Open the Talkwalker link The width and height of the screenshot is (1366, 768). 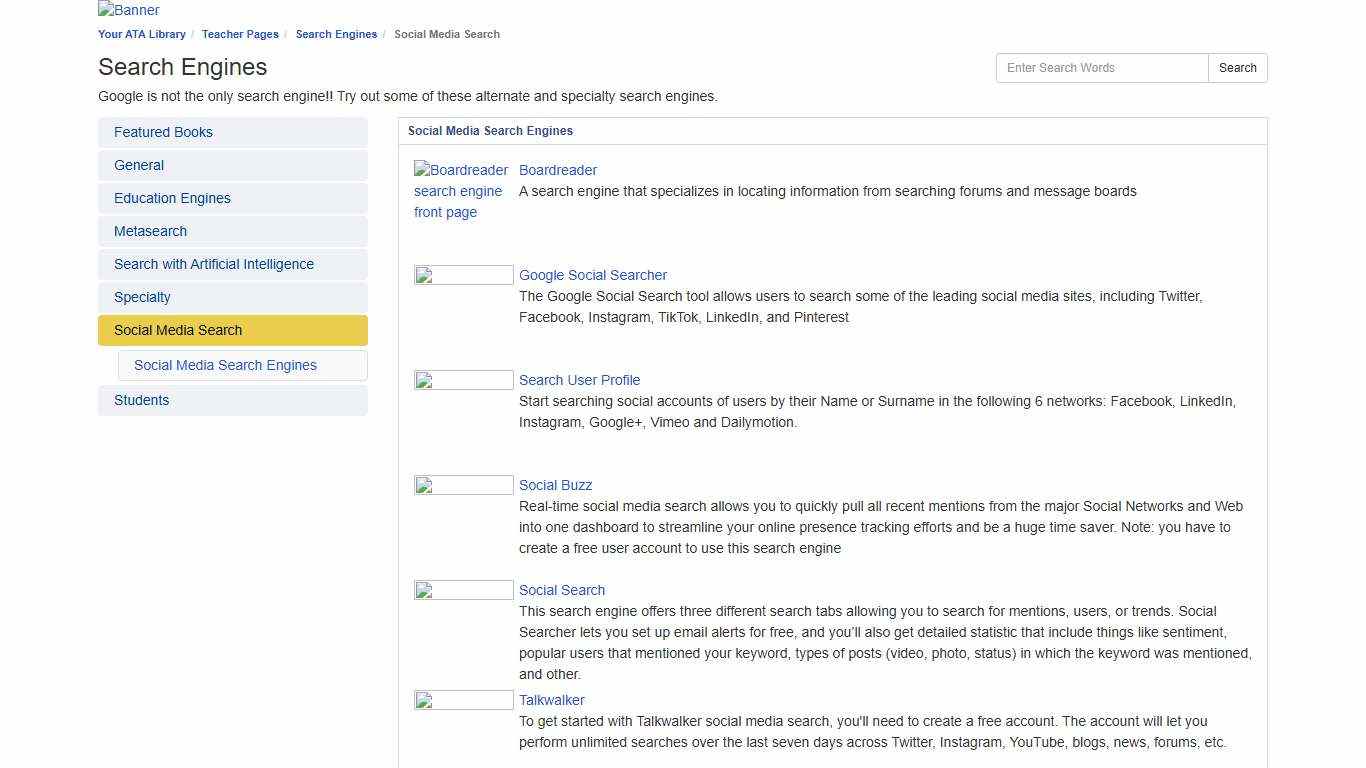coord(551,700)
